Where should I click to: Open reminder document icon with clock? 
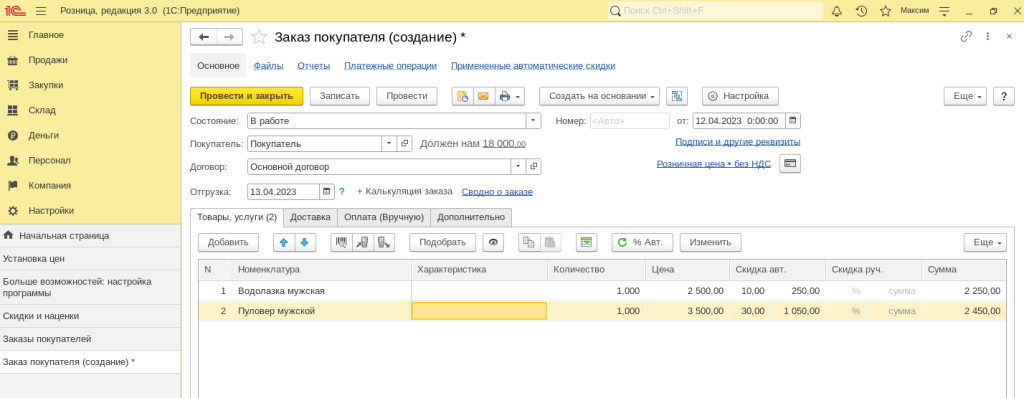click(x=462, y=96)
